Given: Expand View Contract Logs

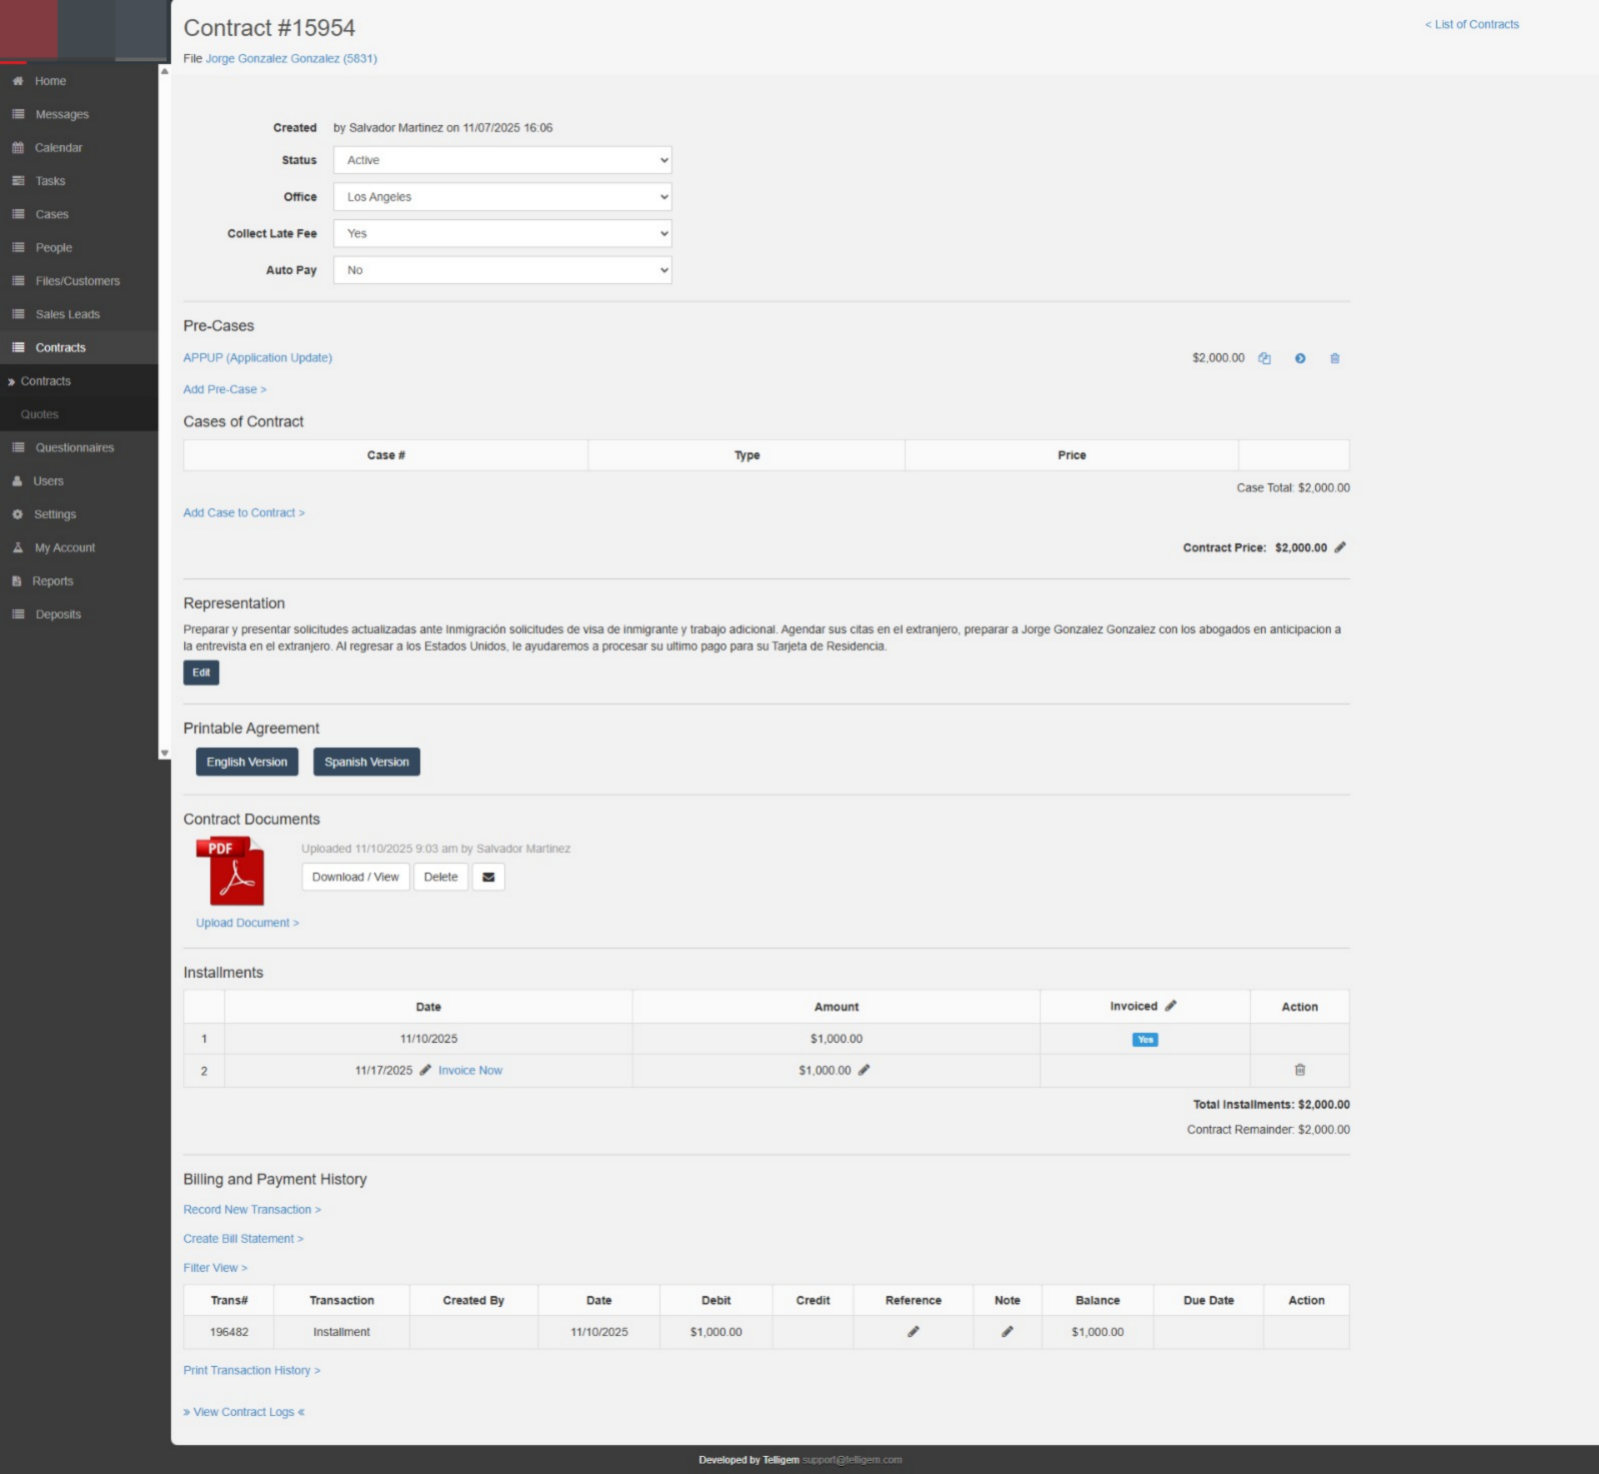Looking at the screenshot, I should [x=244, y=1412].
